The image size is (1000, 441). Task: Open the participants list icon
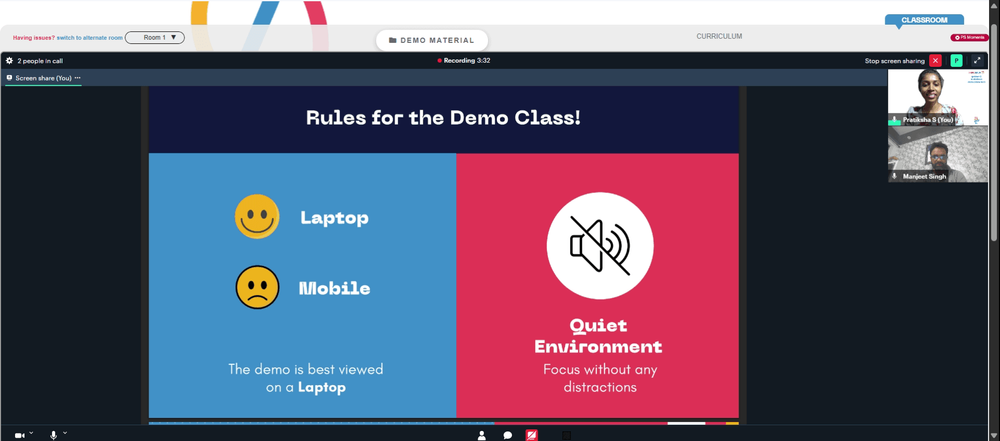coord(482,435)
